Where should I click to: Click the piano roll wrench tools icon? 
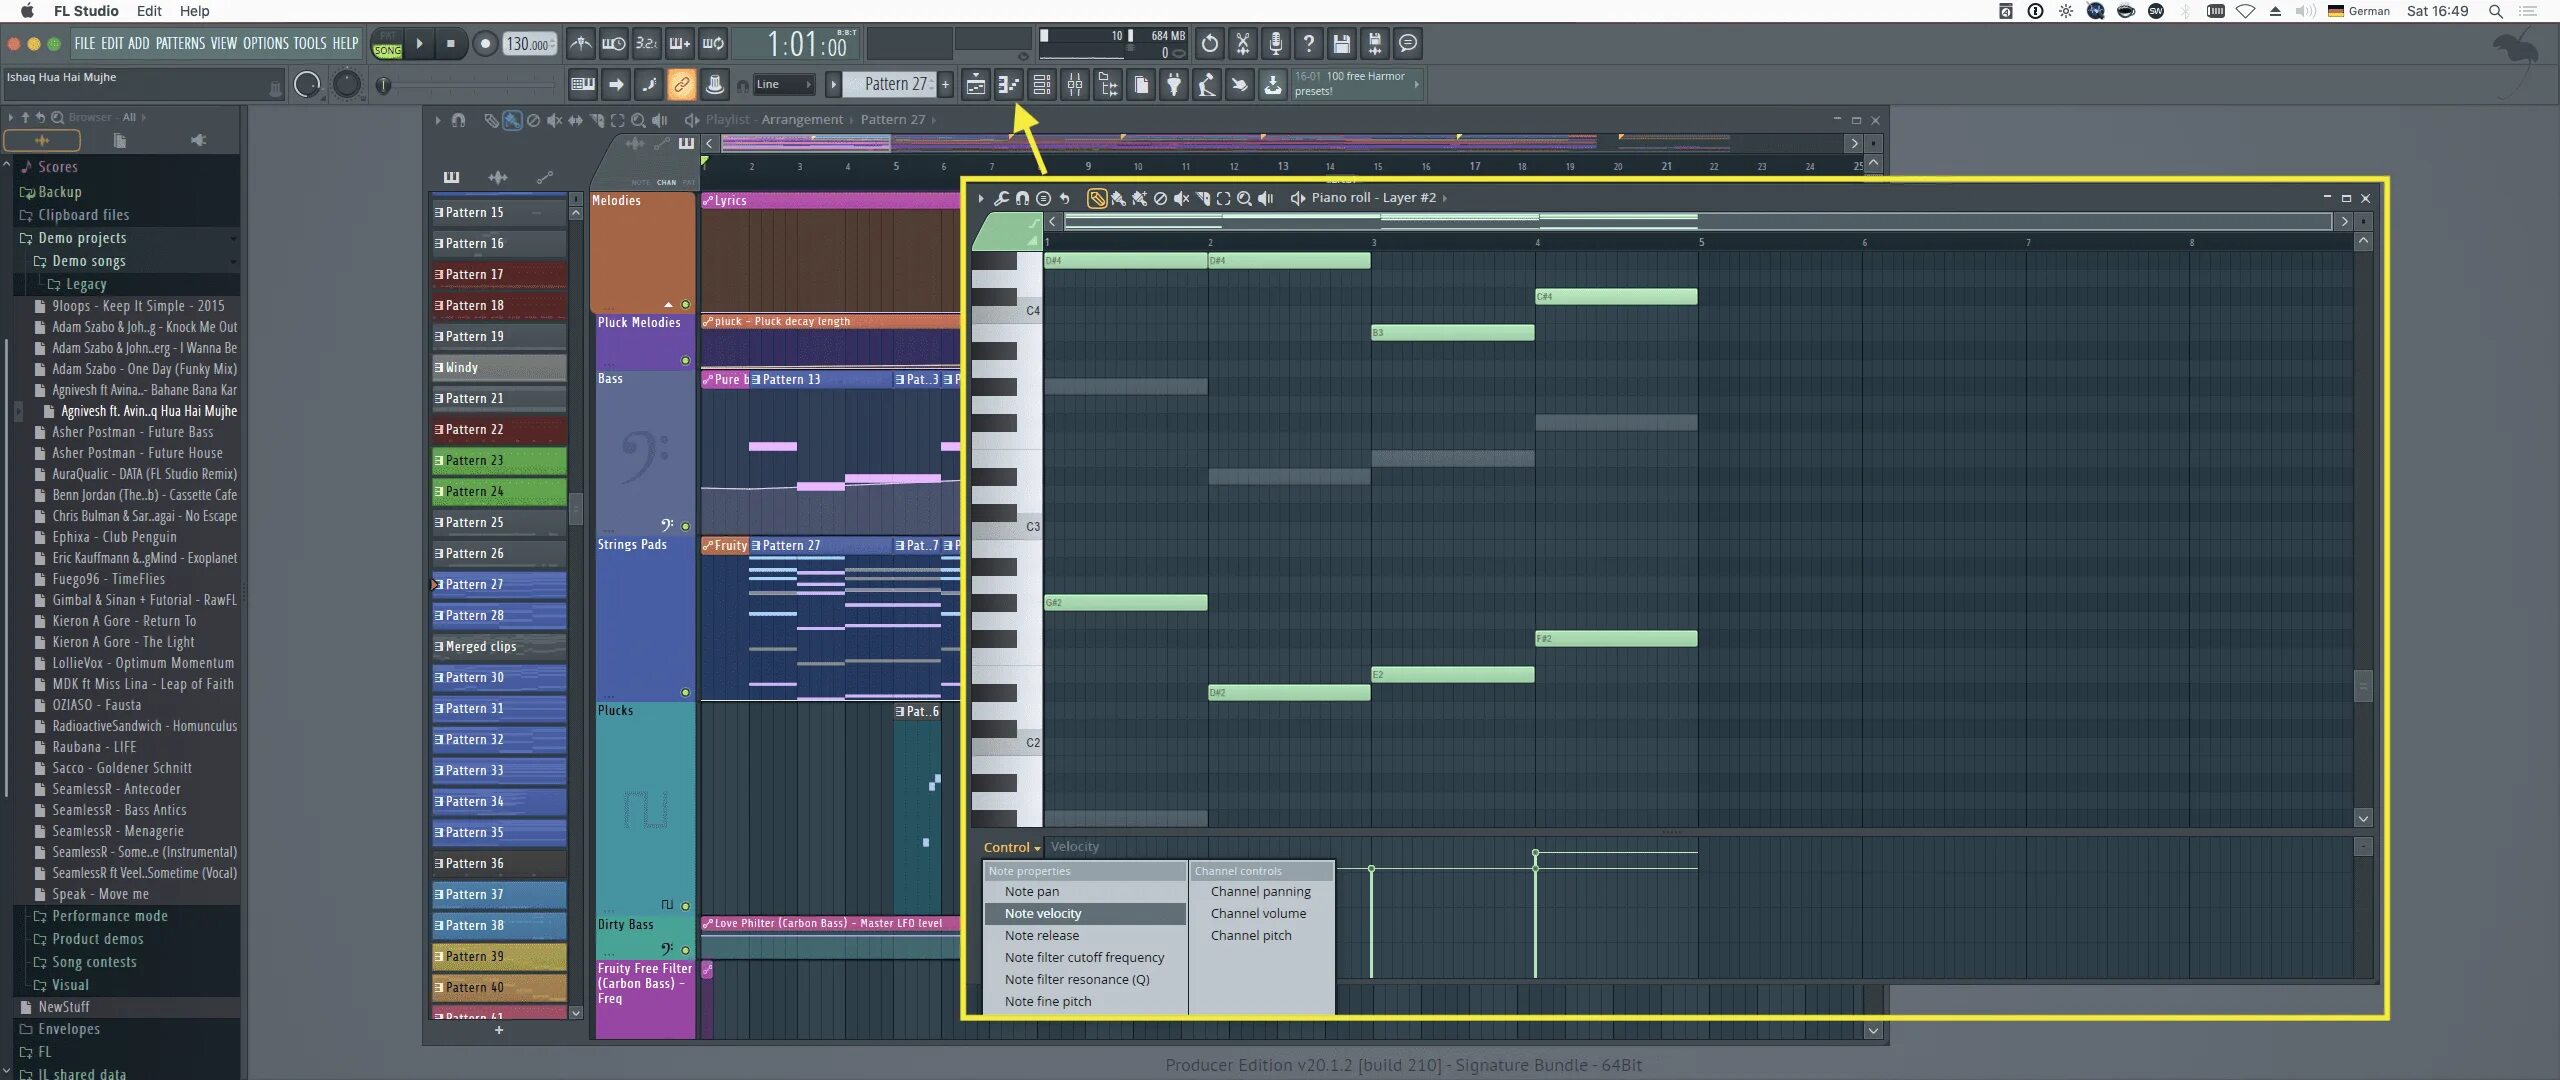[1001, 198]
